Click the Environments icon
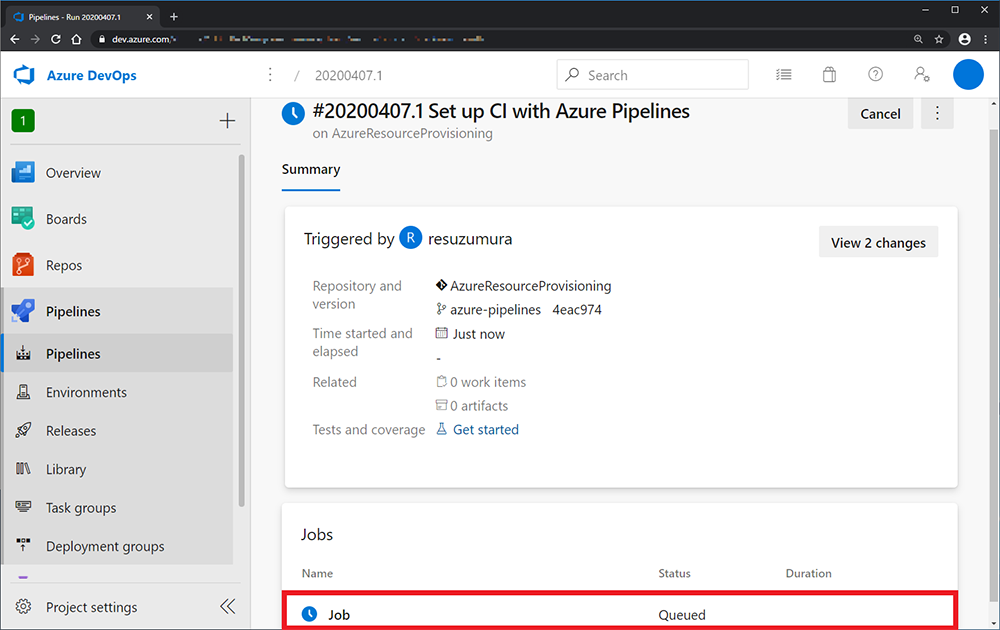The image size is (1000, 630). pos(23,392)
